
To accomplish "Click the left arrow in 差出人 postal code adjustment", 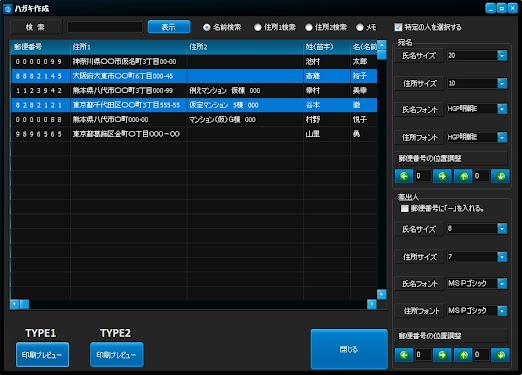I will (404, 355).
